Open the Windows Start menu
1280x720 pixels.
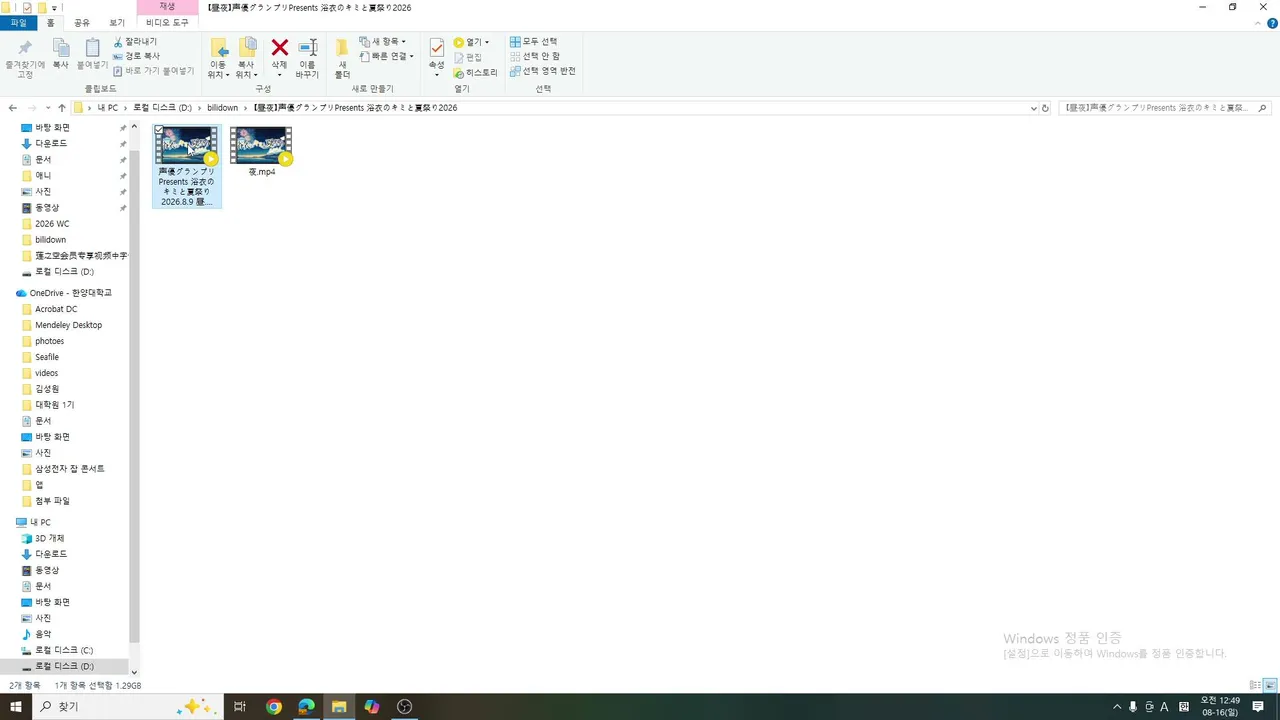(16, 707)
